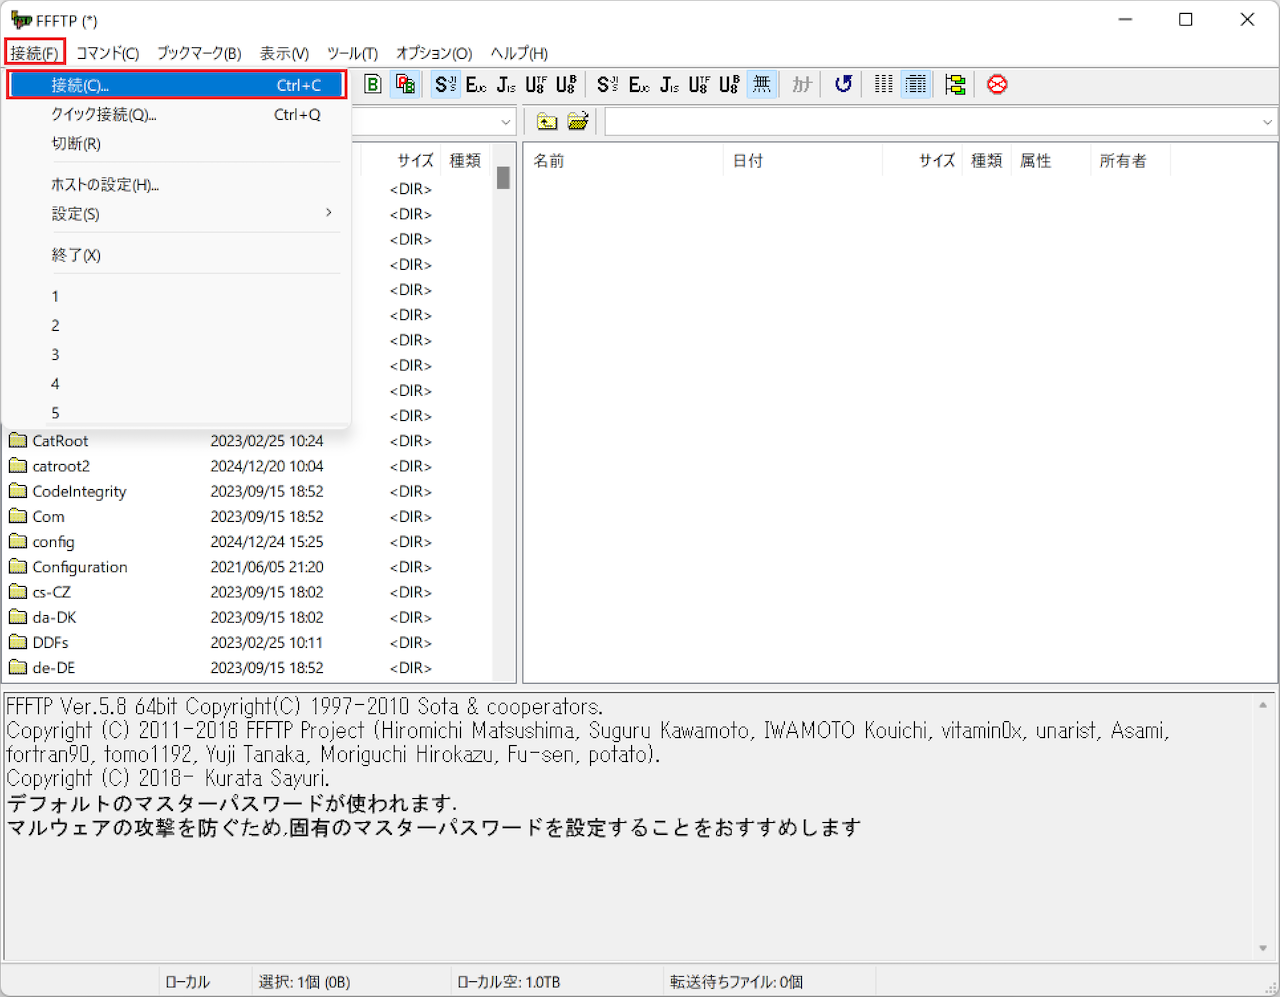Screen dimensions: 1280x997
Task: Select the da-DK folder name
Action: pyautogui.click(x=54, y=617)
